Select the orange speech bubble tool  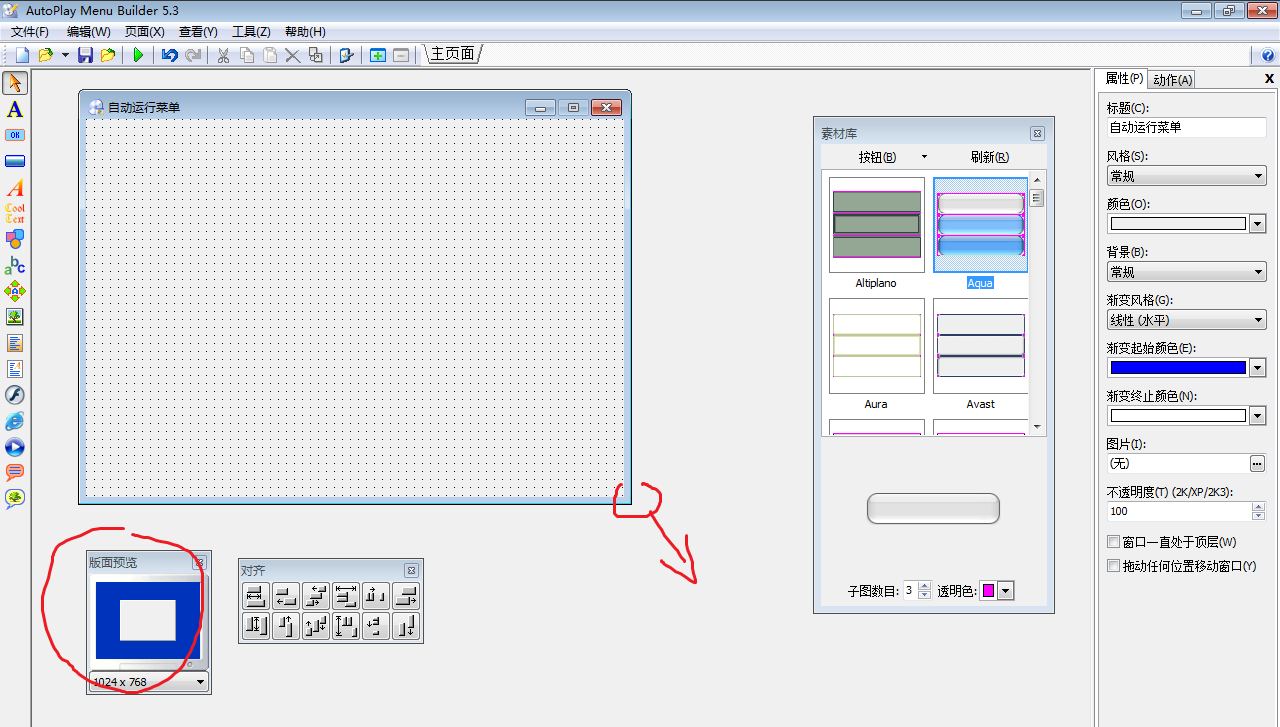click(x=15, y=473)
